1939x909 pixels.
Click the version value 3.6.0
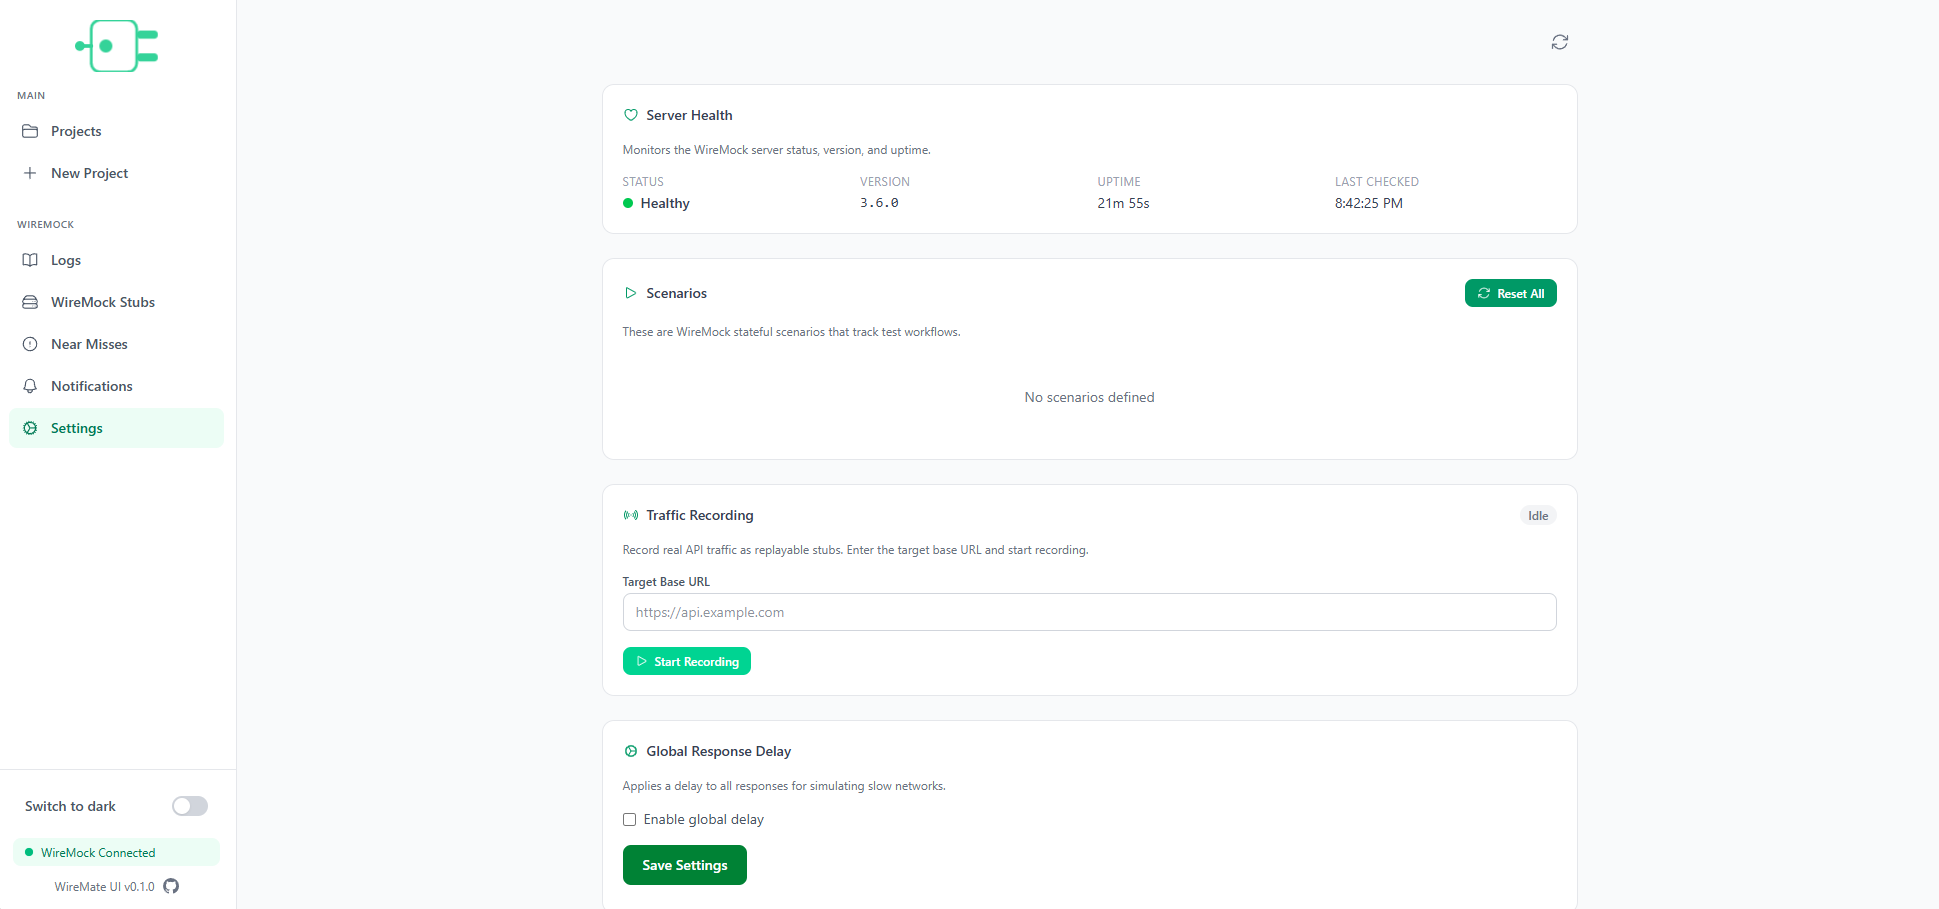coord(879,203)
